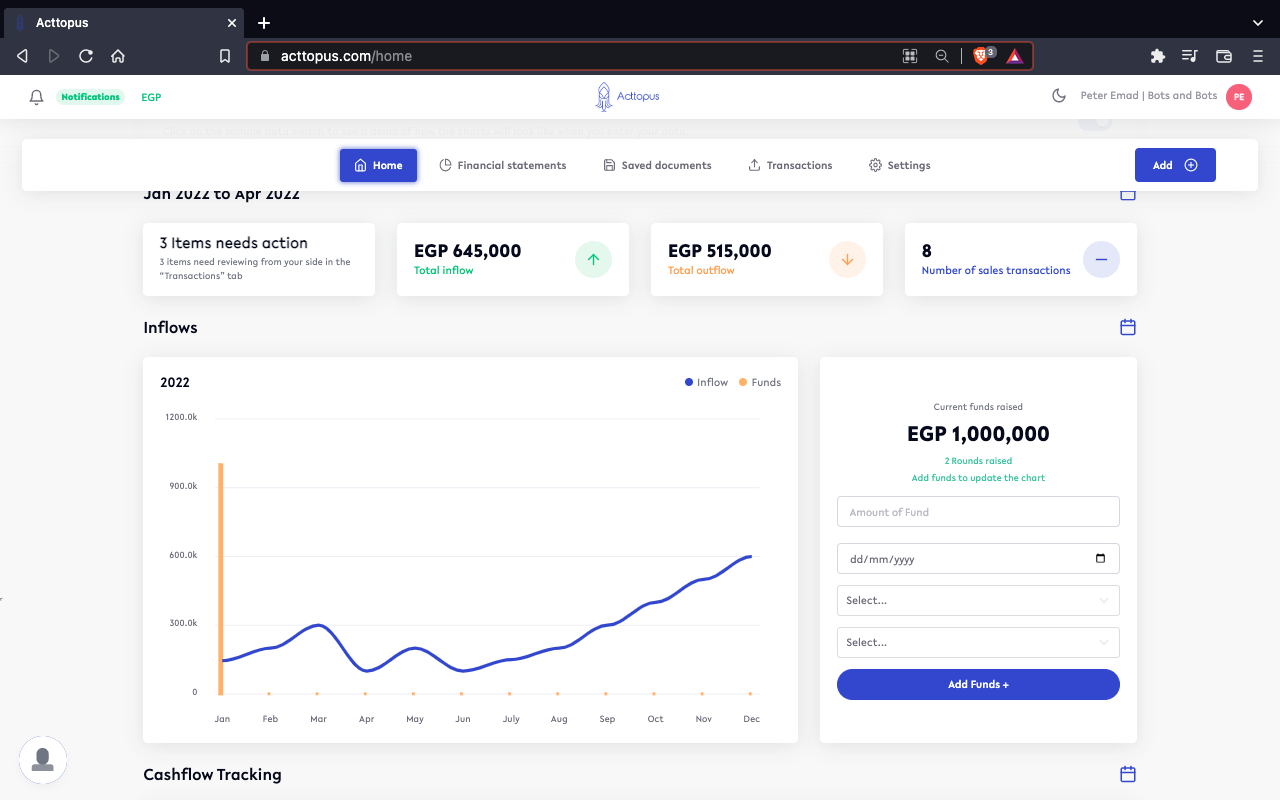
Task: Open the Transactions tab
Action: [x=790, y=165]
